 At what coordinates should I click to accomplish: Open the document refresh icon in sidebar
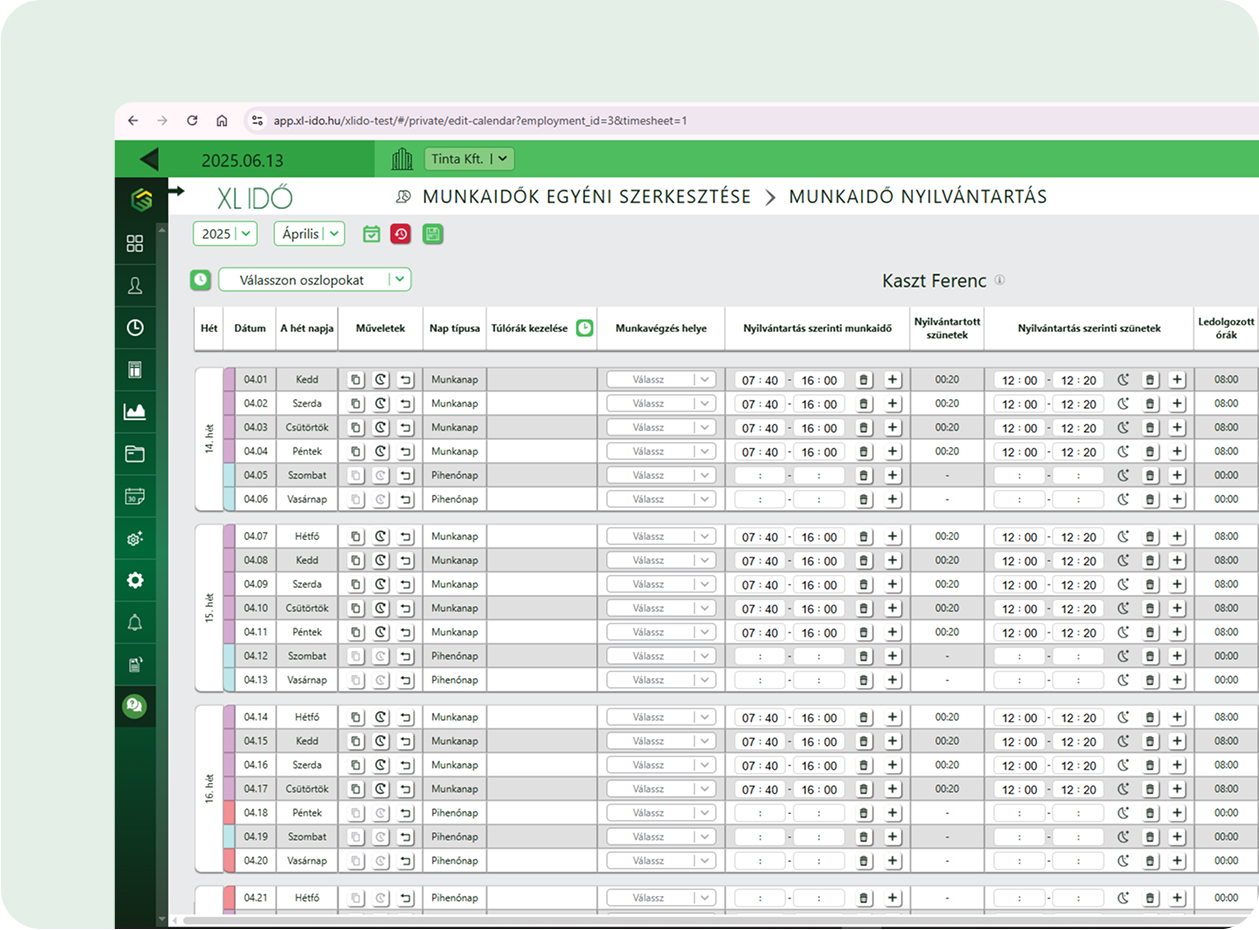pos(135,664)
